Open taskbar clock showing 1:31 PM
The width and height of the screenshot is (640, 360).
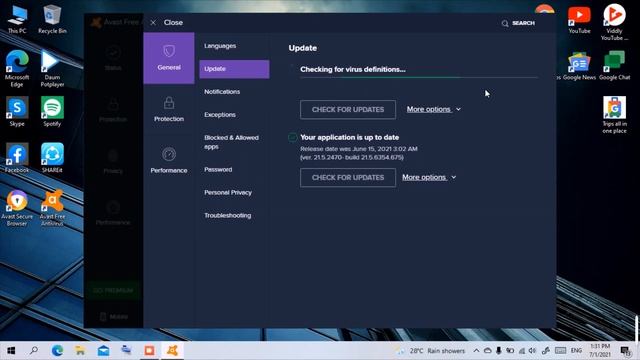pos(600,351)
